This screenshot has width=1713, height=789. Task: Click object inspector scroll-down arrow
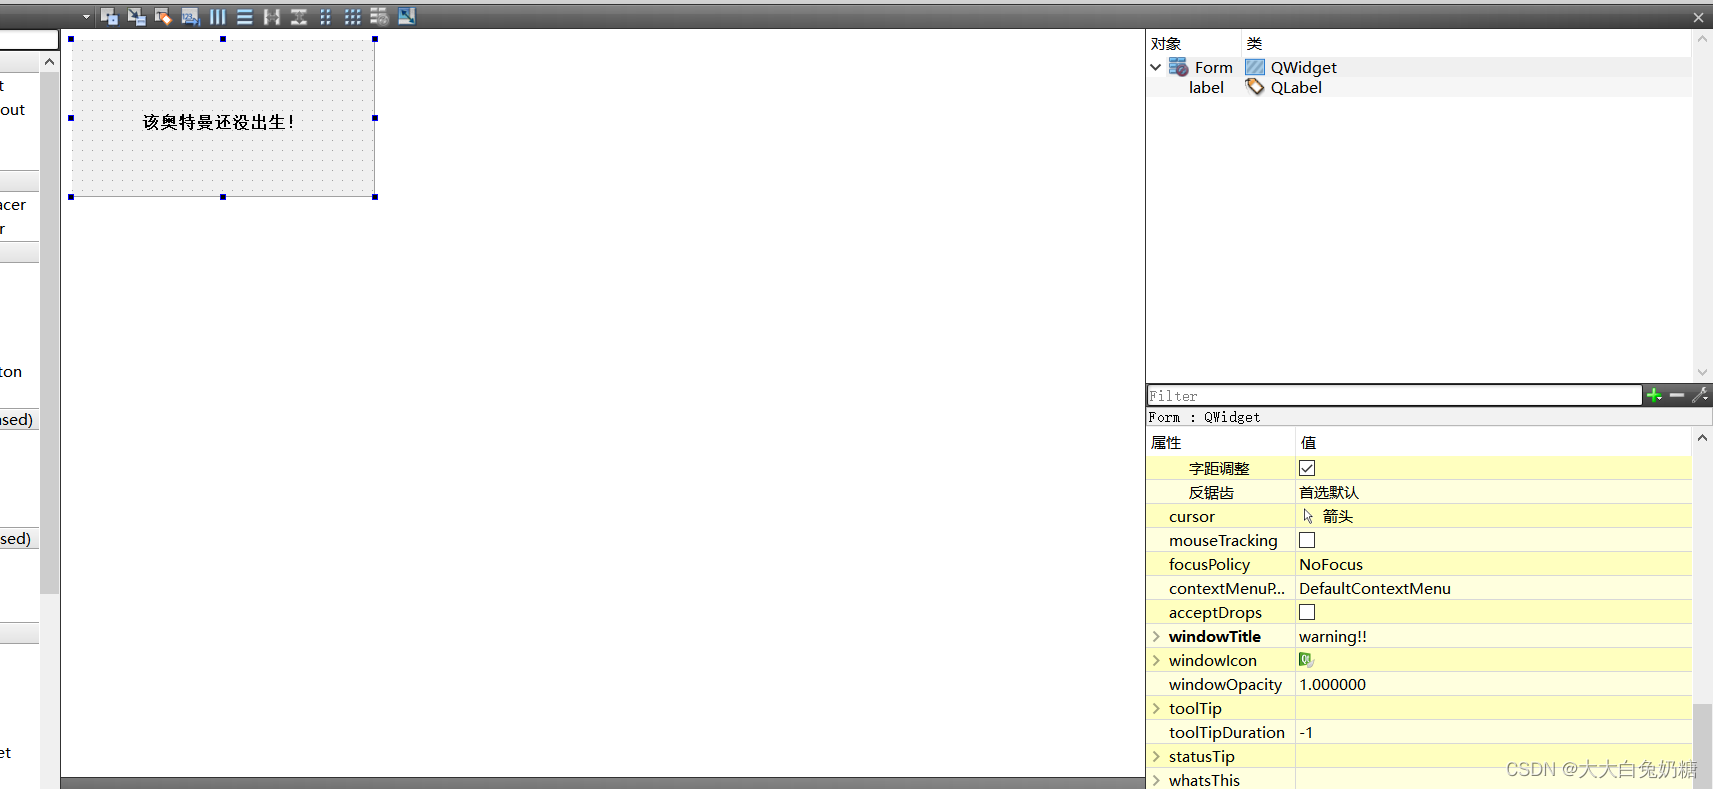pos(1702,372)
